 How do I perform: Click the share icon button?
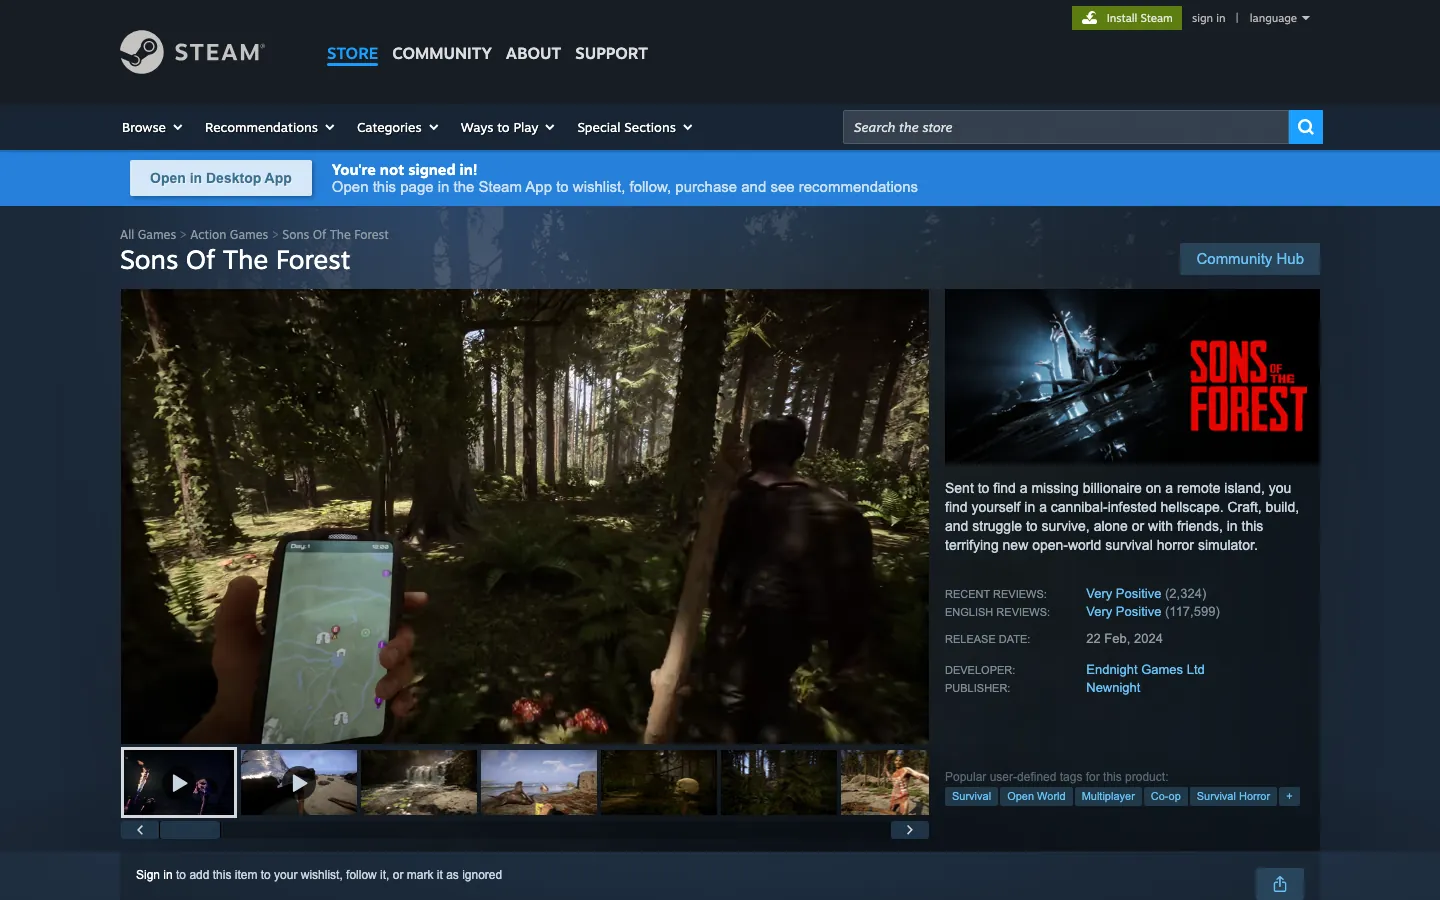pos(1280,884)
